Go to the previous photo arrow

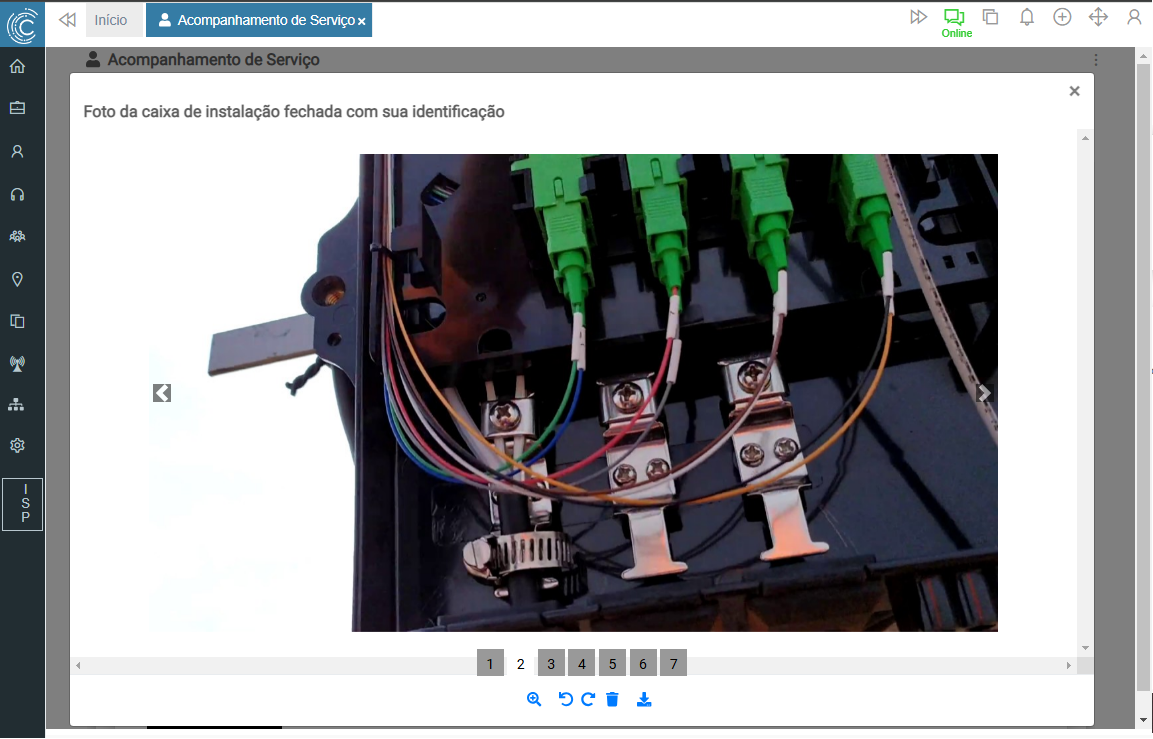click(x=162, y=393)
